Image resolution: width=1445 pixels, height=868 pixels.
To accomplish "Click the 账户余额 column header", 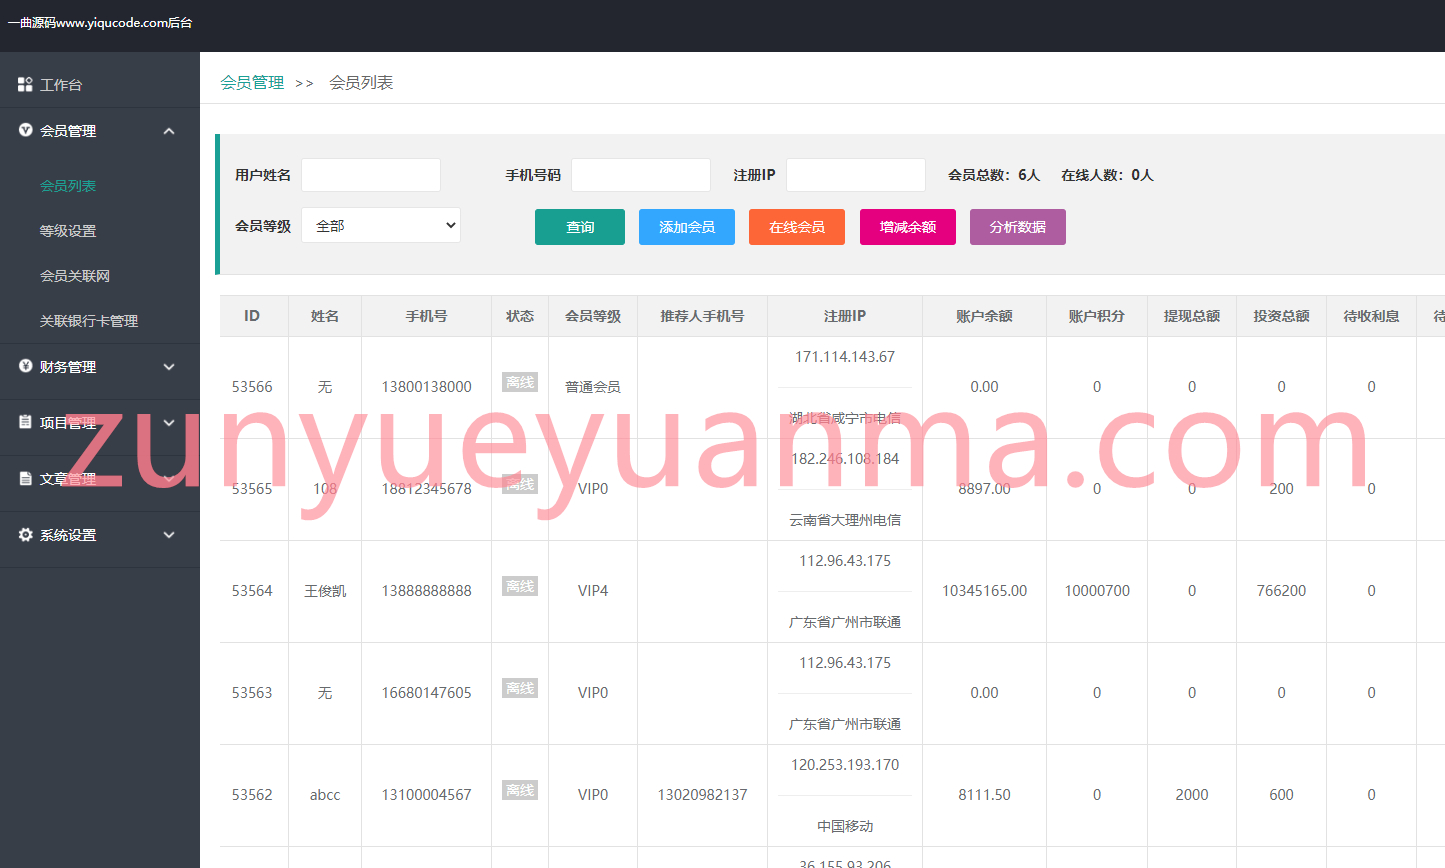I will [984, 316].
